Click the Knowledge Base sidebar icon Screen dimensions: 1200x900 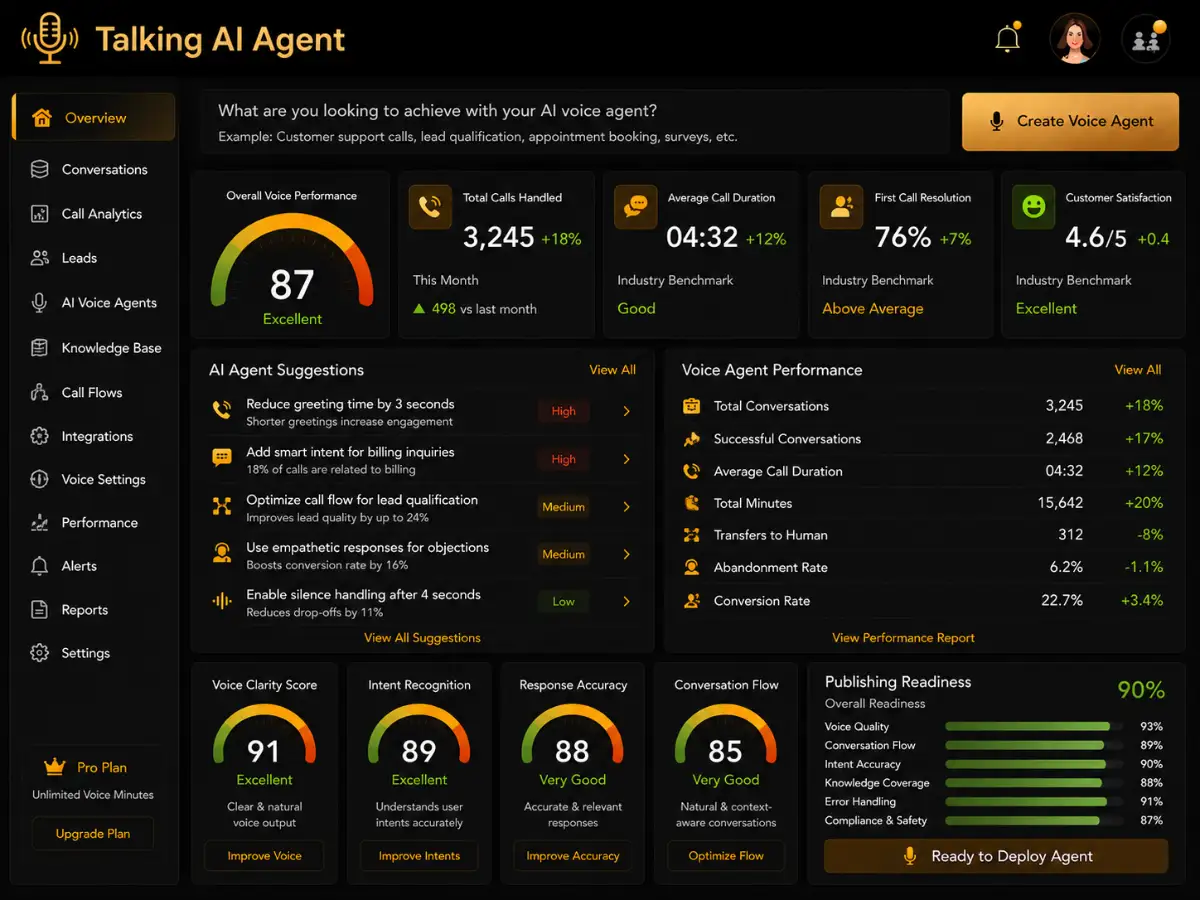pos(40,348)
